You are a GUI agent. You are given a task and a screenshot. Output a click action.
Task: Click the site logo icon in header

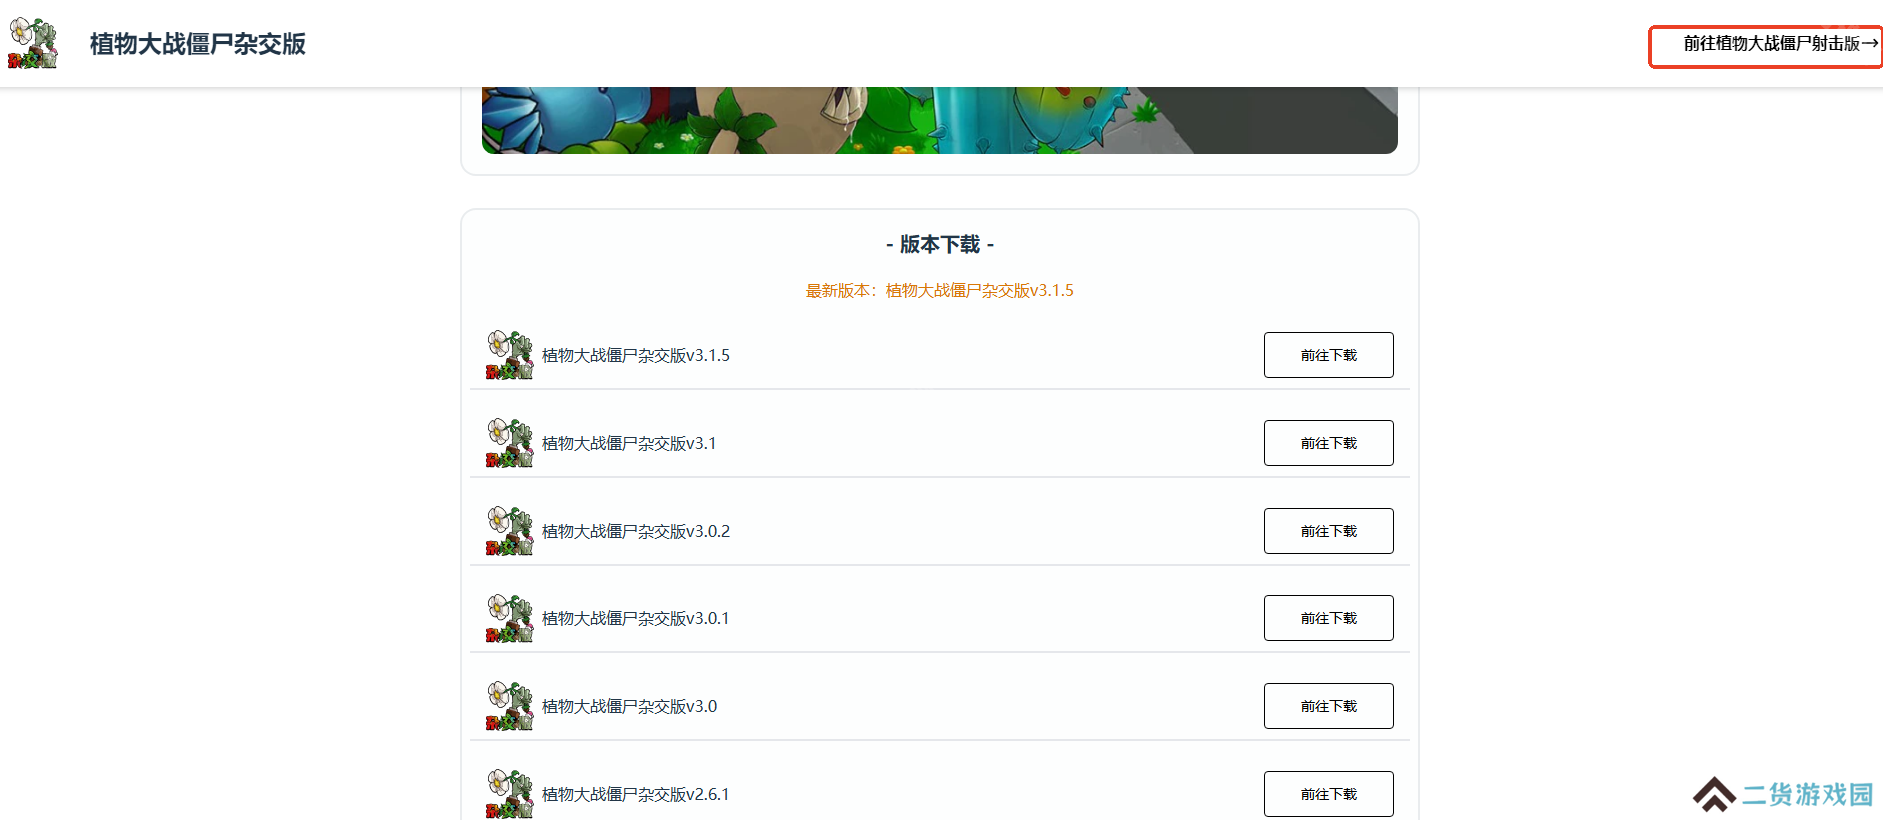click(33, 43)
